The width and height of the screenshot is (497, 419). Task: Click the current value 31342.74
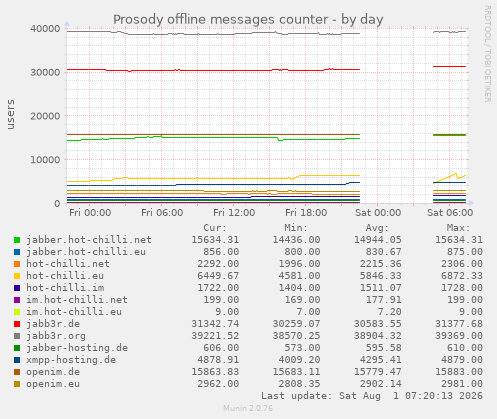(215, 324)
